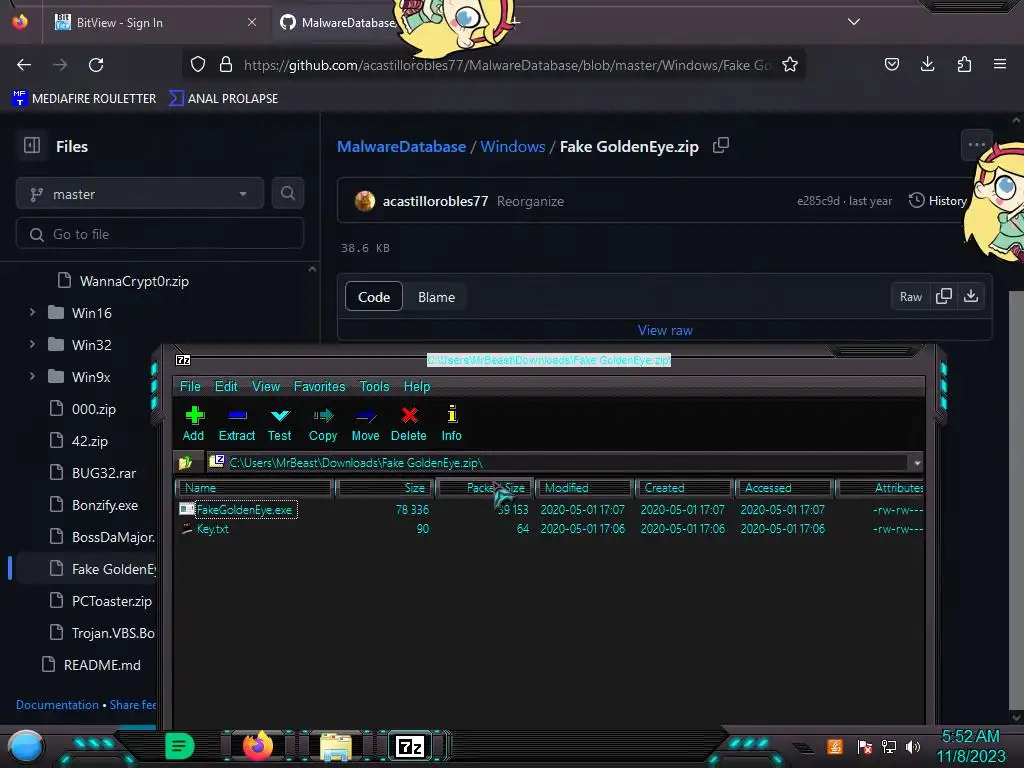Screen dimensions: 1024x768
Task: Open Firefox extensions menu
Action: point(964,64)
